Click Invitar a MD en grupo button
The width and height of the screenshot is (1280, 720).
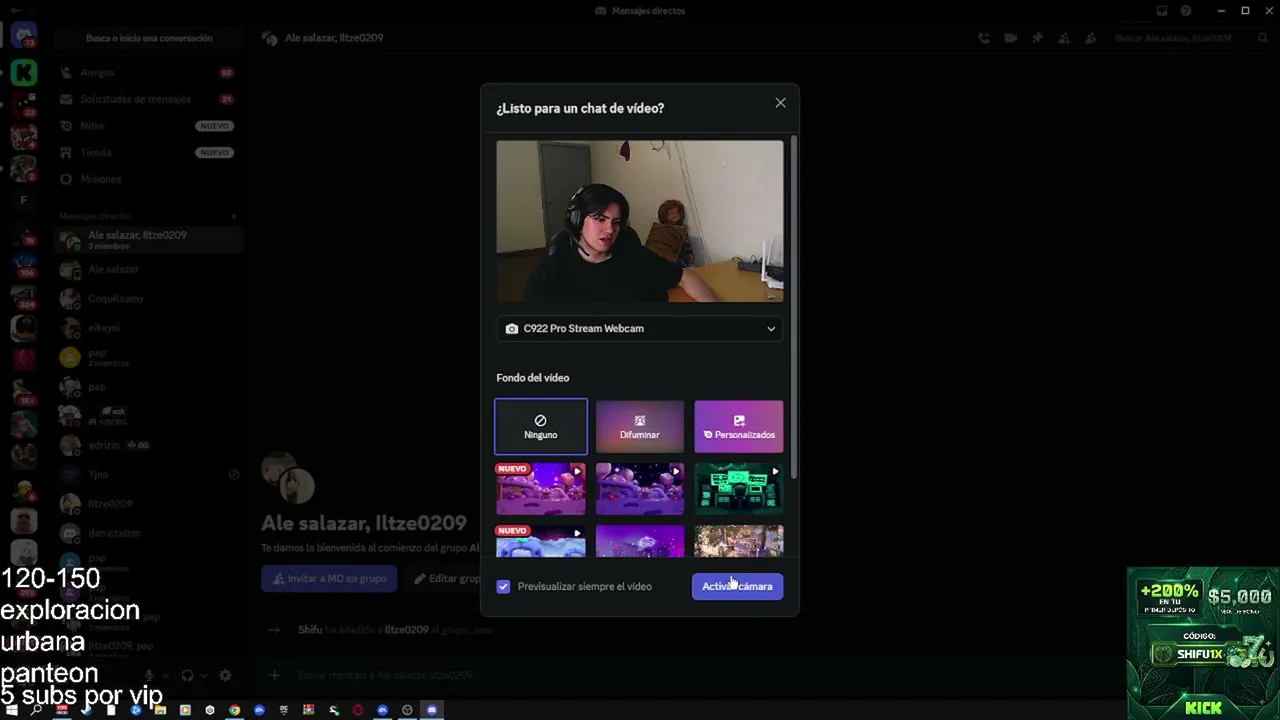click(329, 578)
